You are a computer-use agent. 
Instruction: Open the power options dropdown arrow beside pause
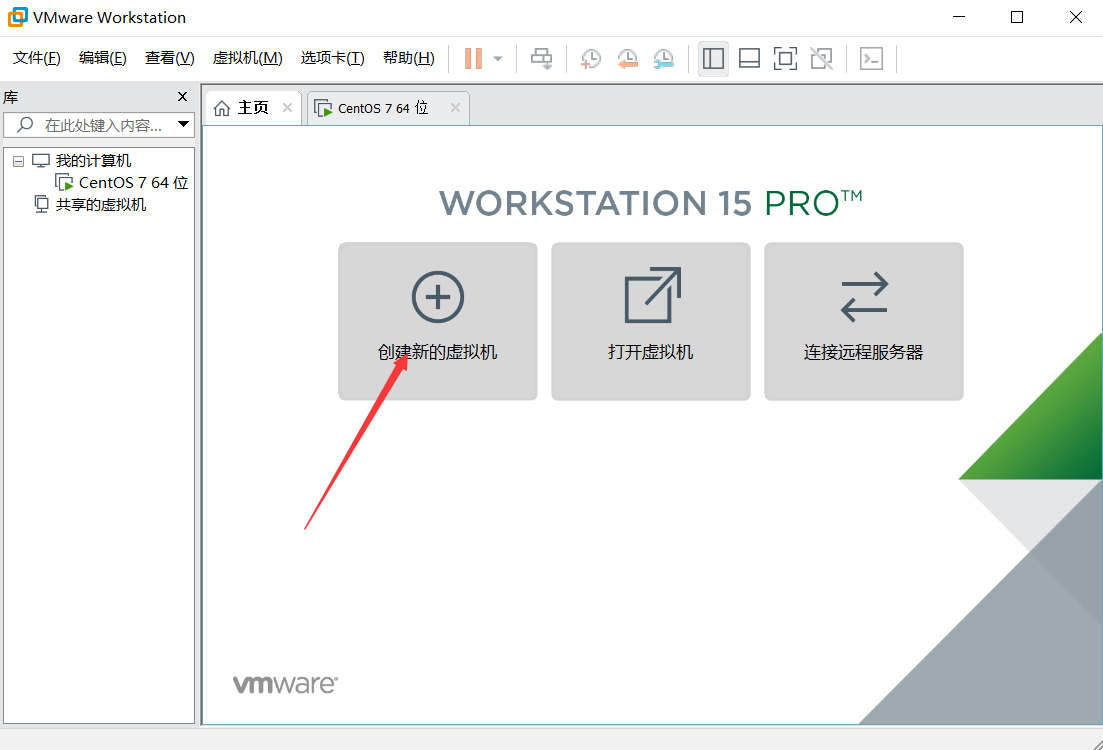click(498, 58)
